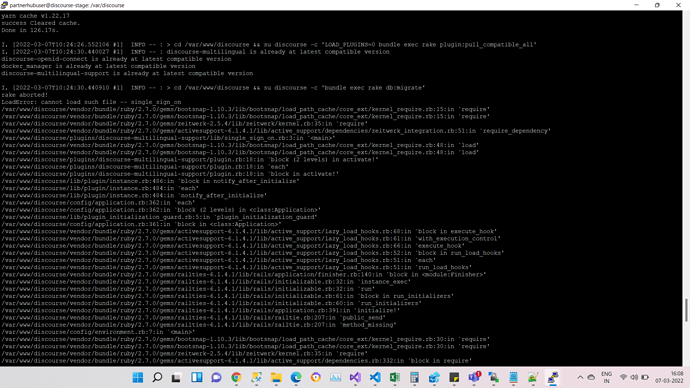Open the battery status tray icon
The image size is (690, 388).
click(x=645, y=377)
